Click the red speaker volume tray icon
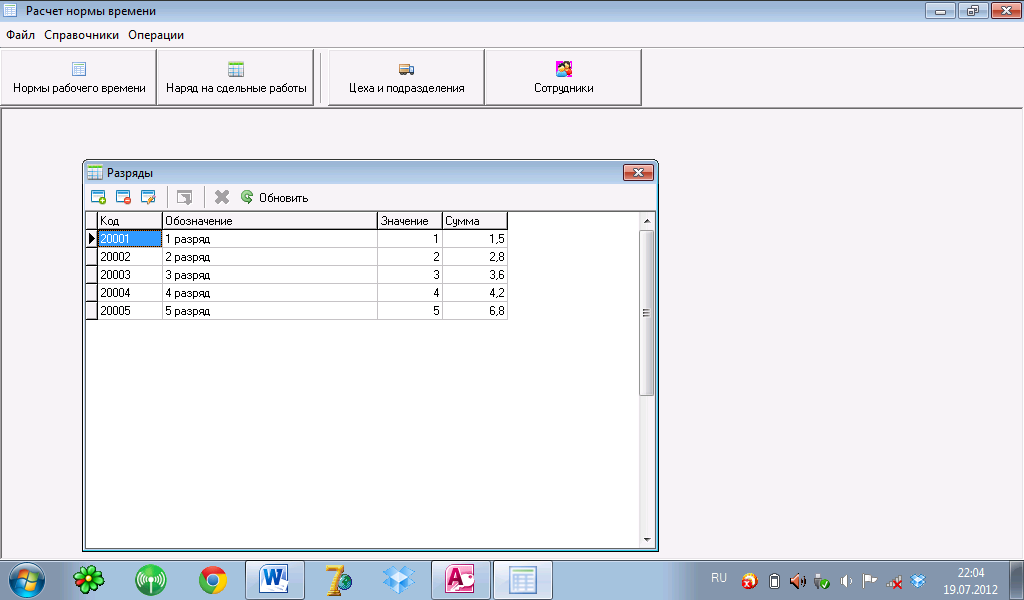Image resolution: width=1024 pixels, height=600 pixels. tap(797, 580)
